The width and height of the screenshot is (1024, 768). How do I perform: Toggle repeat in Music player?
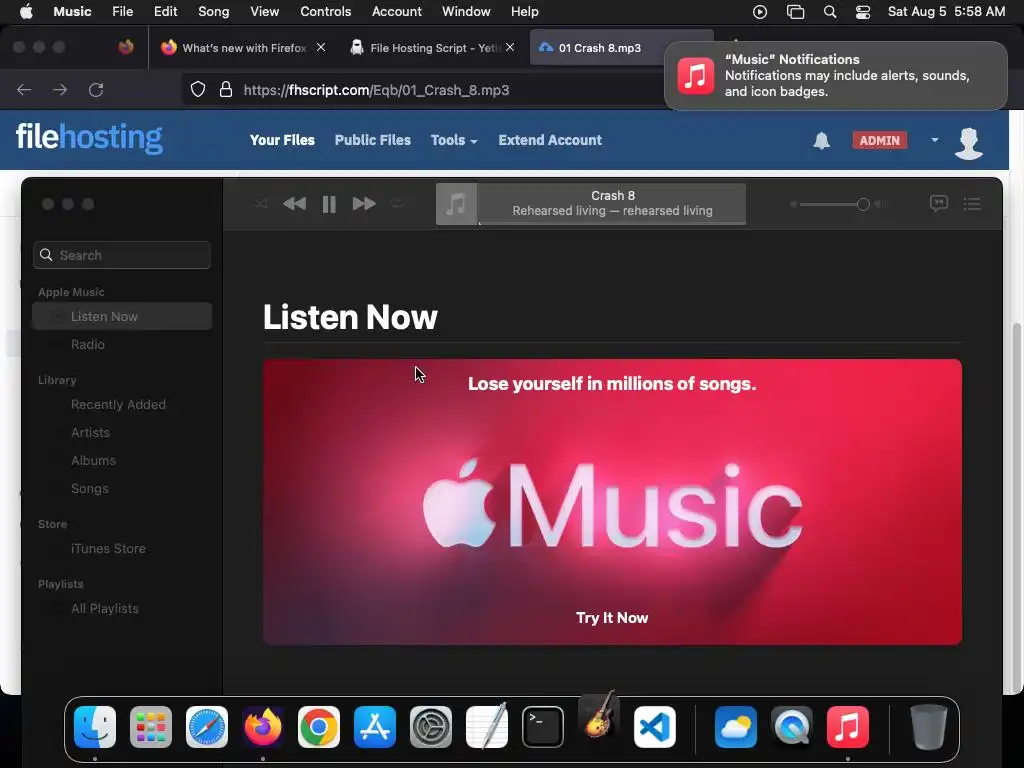[x=398, y=204]
